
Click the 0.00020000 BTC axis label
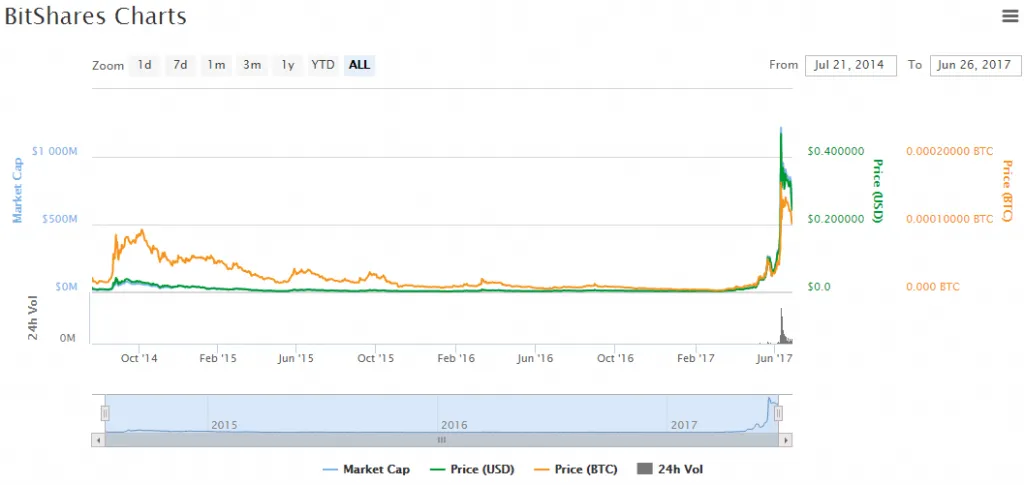pos(950,151)
